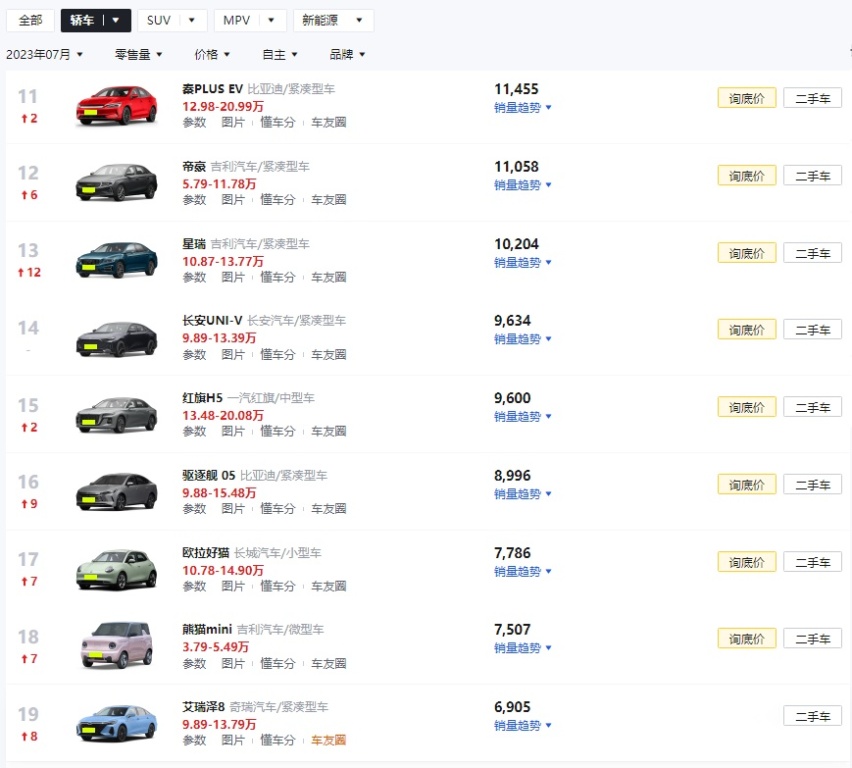Open the 红旗H5 model title

pos(203,397)
